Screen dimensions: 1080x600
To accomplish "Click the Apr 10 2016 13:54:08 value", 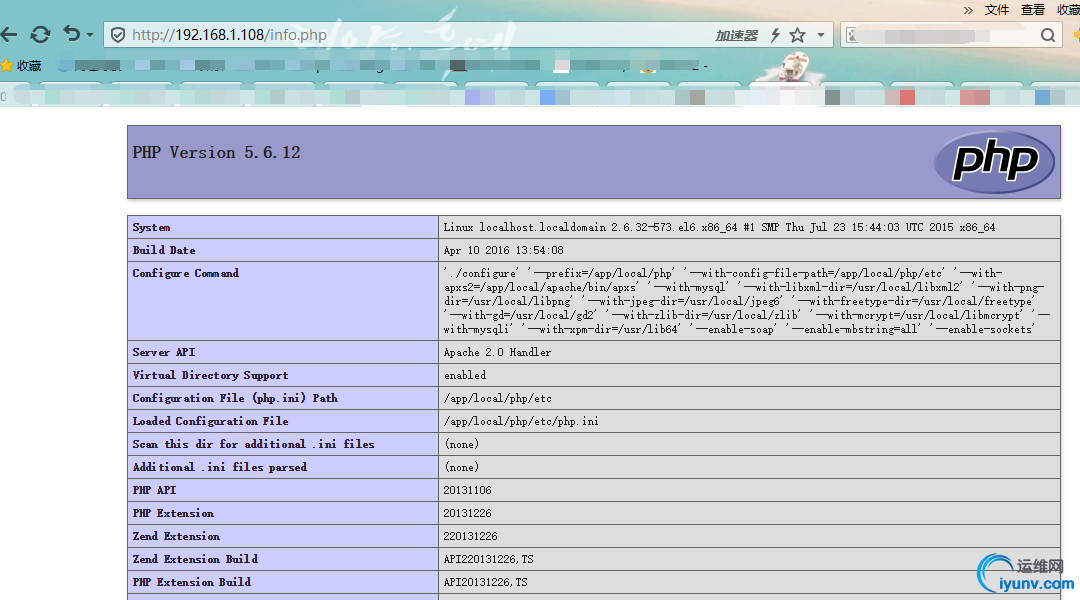I will pos(503,250).
